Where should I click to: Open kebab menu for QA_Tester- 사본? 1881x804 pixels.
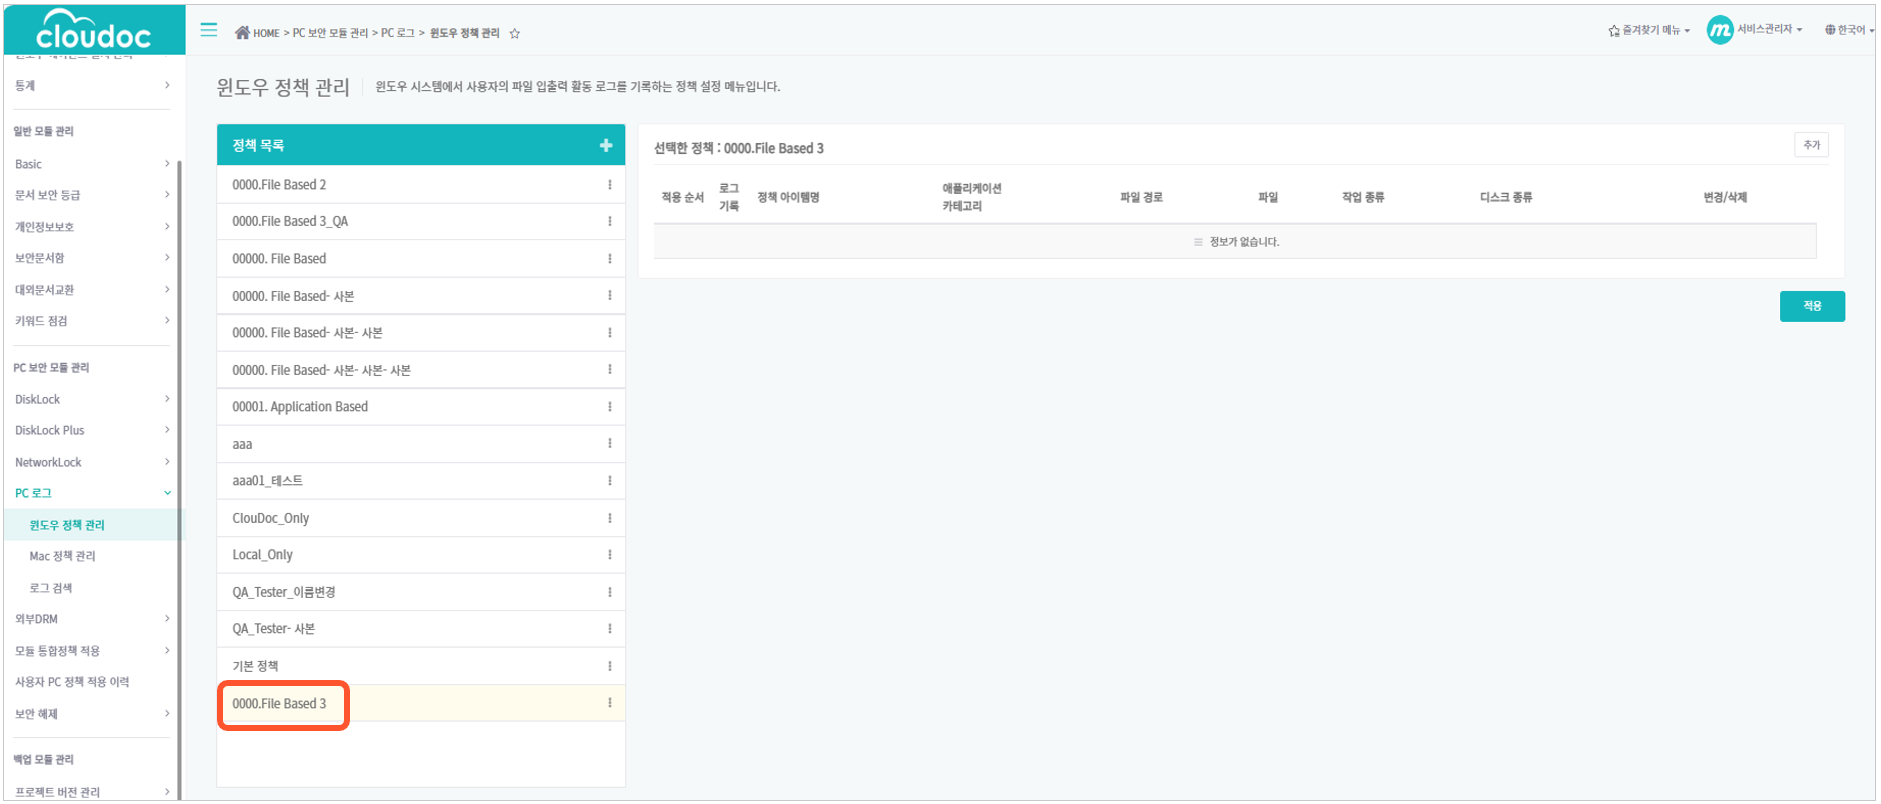coord(610,629)
